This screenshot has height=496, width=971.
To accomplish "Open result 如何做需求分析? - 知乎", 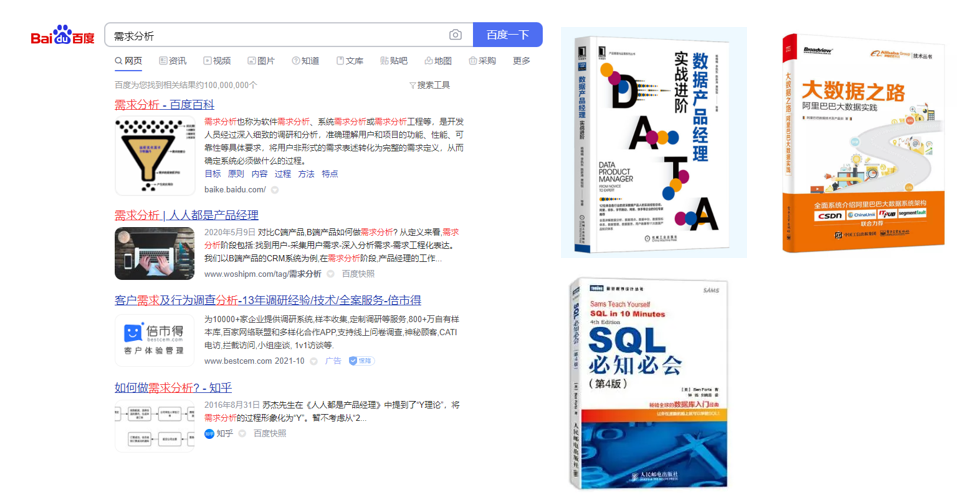I will (173, 388).
